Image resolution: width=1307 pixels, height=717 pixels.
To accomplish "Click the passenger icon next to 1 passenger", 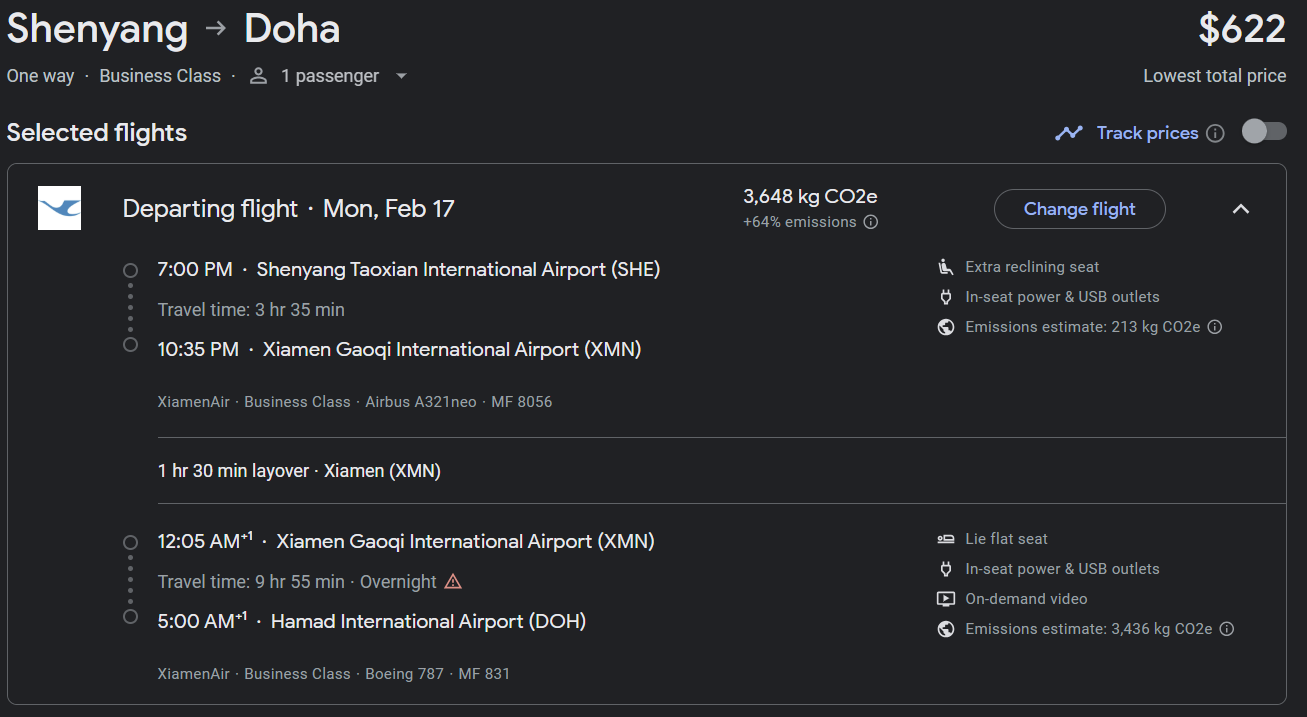I will [x=258, y=75].
